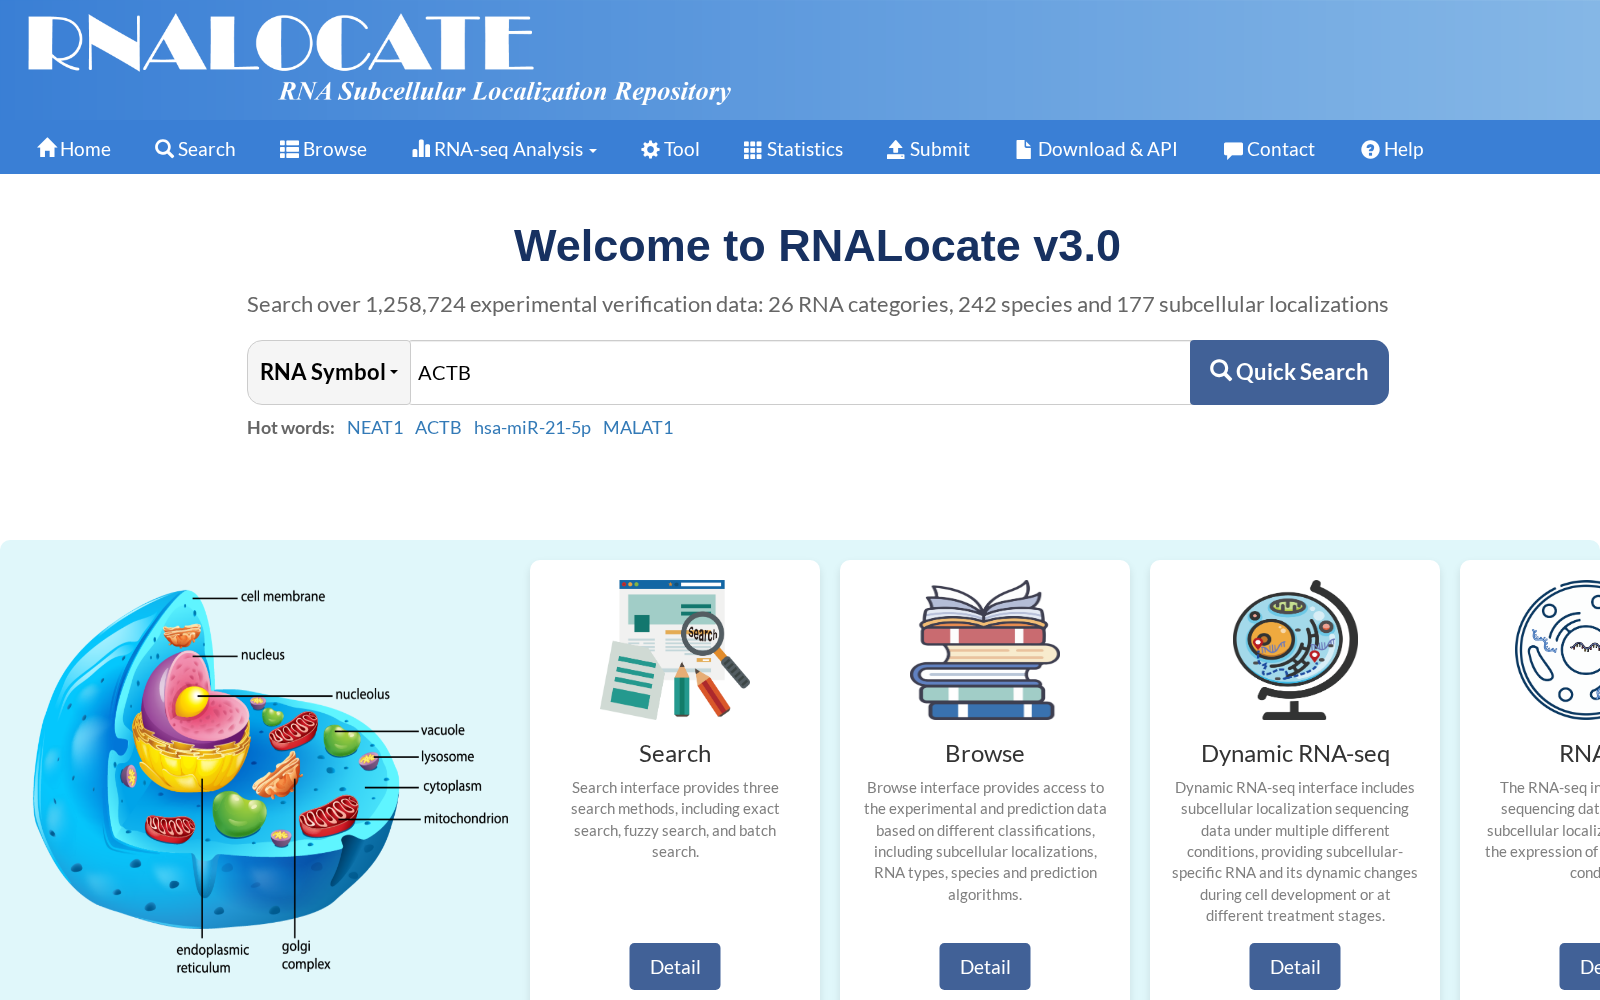
Task: Click Detail button under Browse card
Action: click(985, 967)
